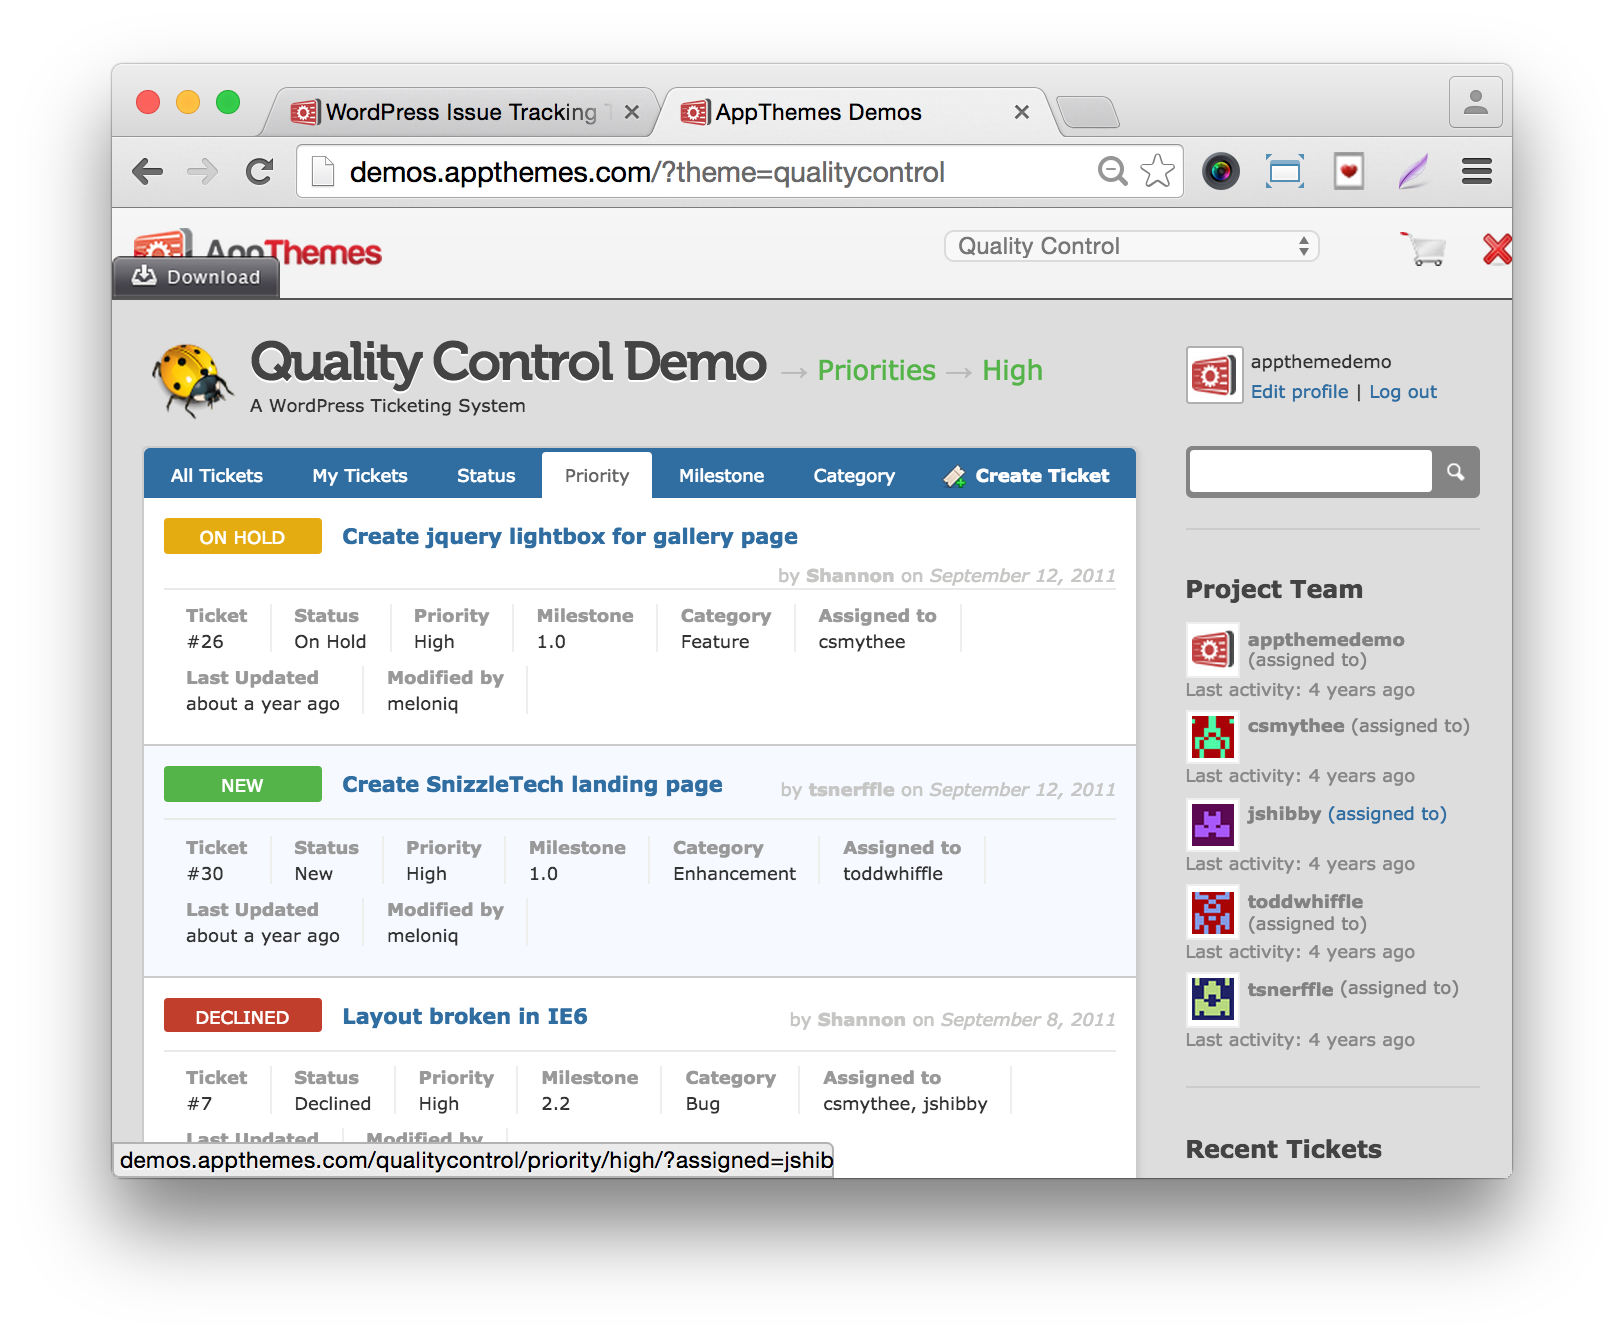Bookmark the page with the star icon
Viewport: 1624px width, 1338px height.
[x=1159, y=171]
